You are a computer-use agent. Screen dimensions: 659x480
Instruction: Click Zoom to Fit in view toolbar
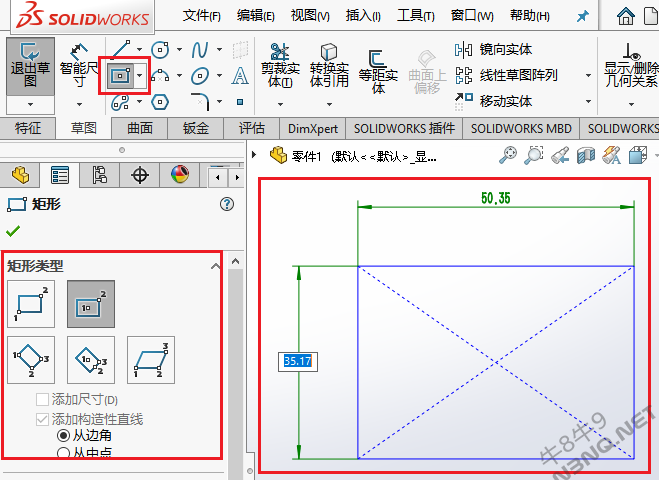click(x=508, y=156)
